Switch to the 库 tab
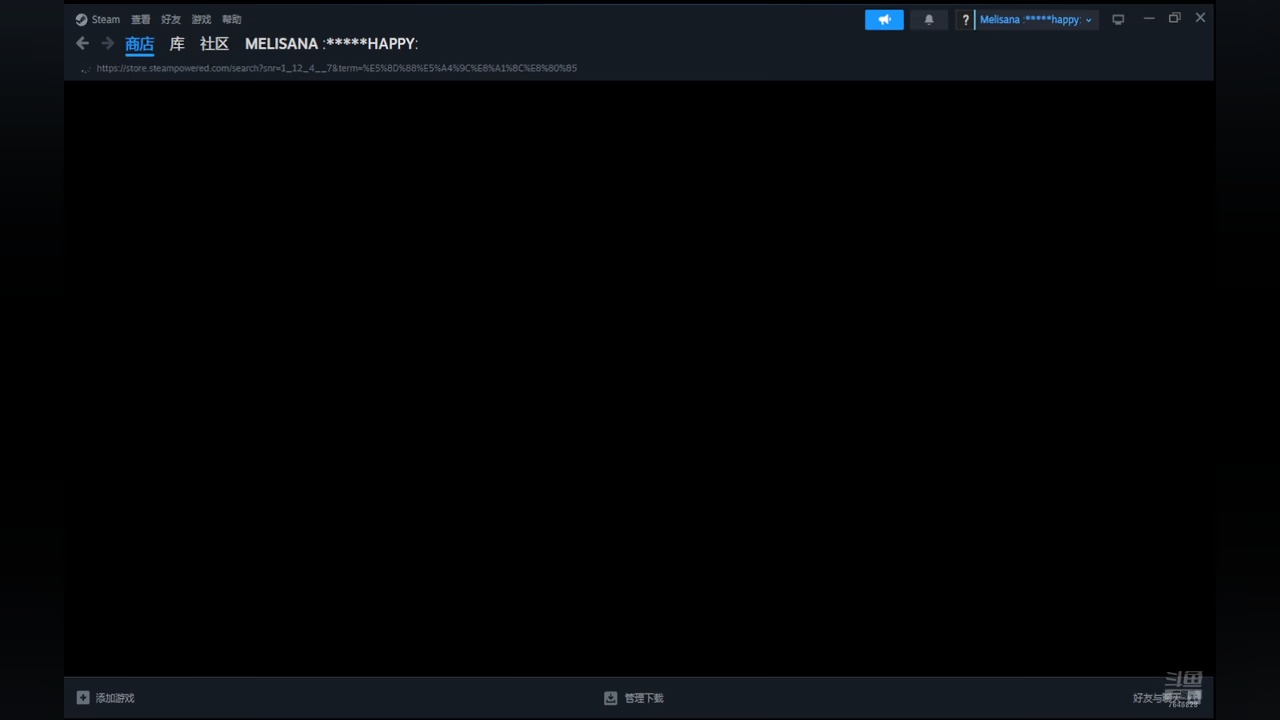This screenshot has width=1280, height=720. [x=177, y=44]
